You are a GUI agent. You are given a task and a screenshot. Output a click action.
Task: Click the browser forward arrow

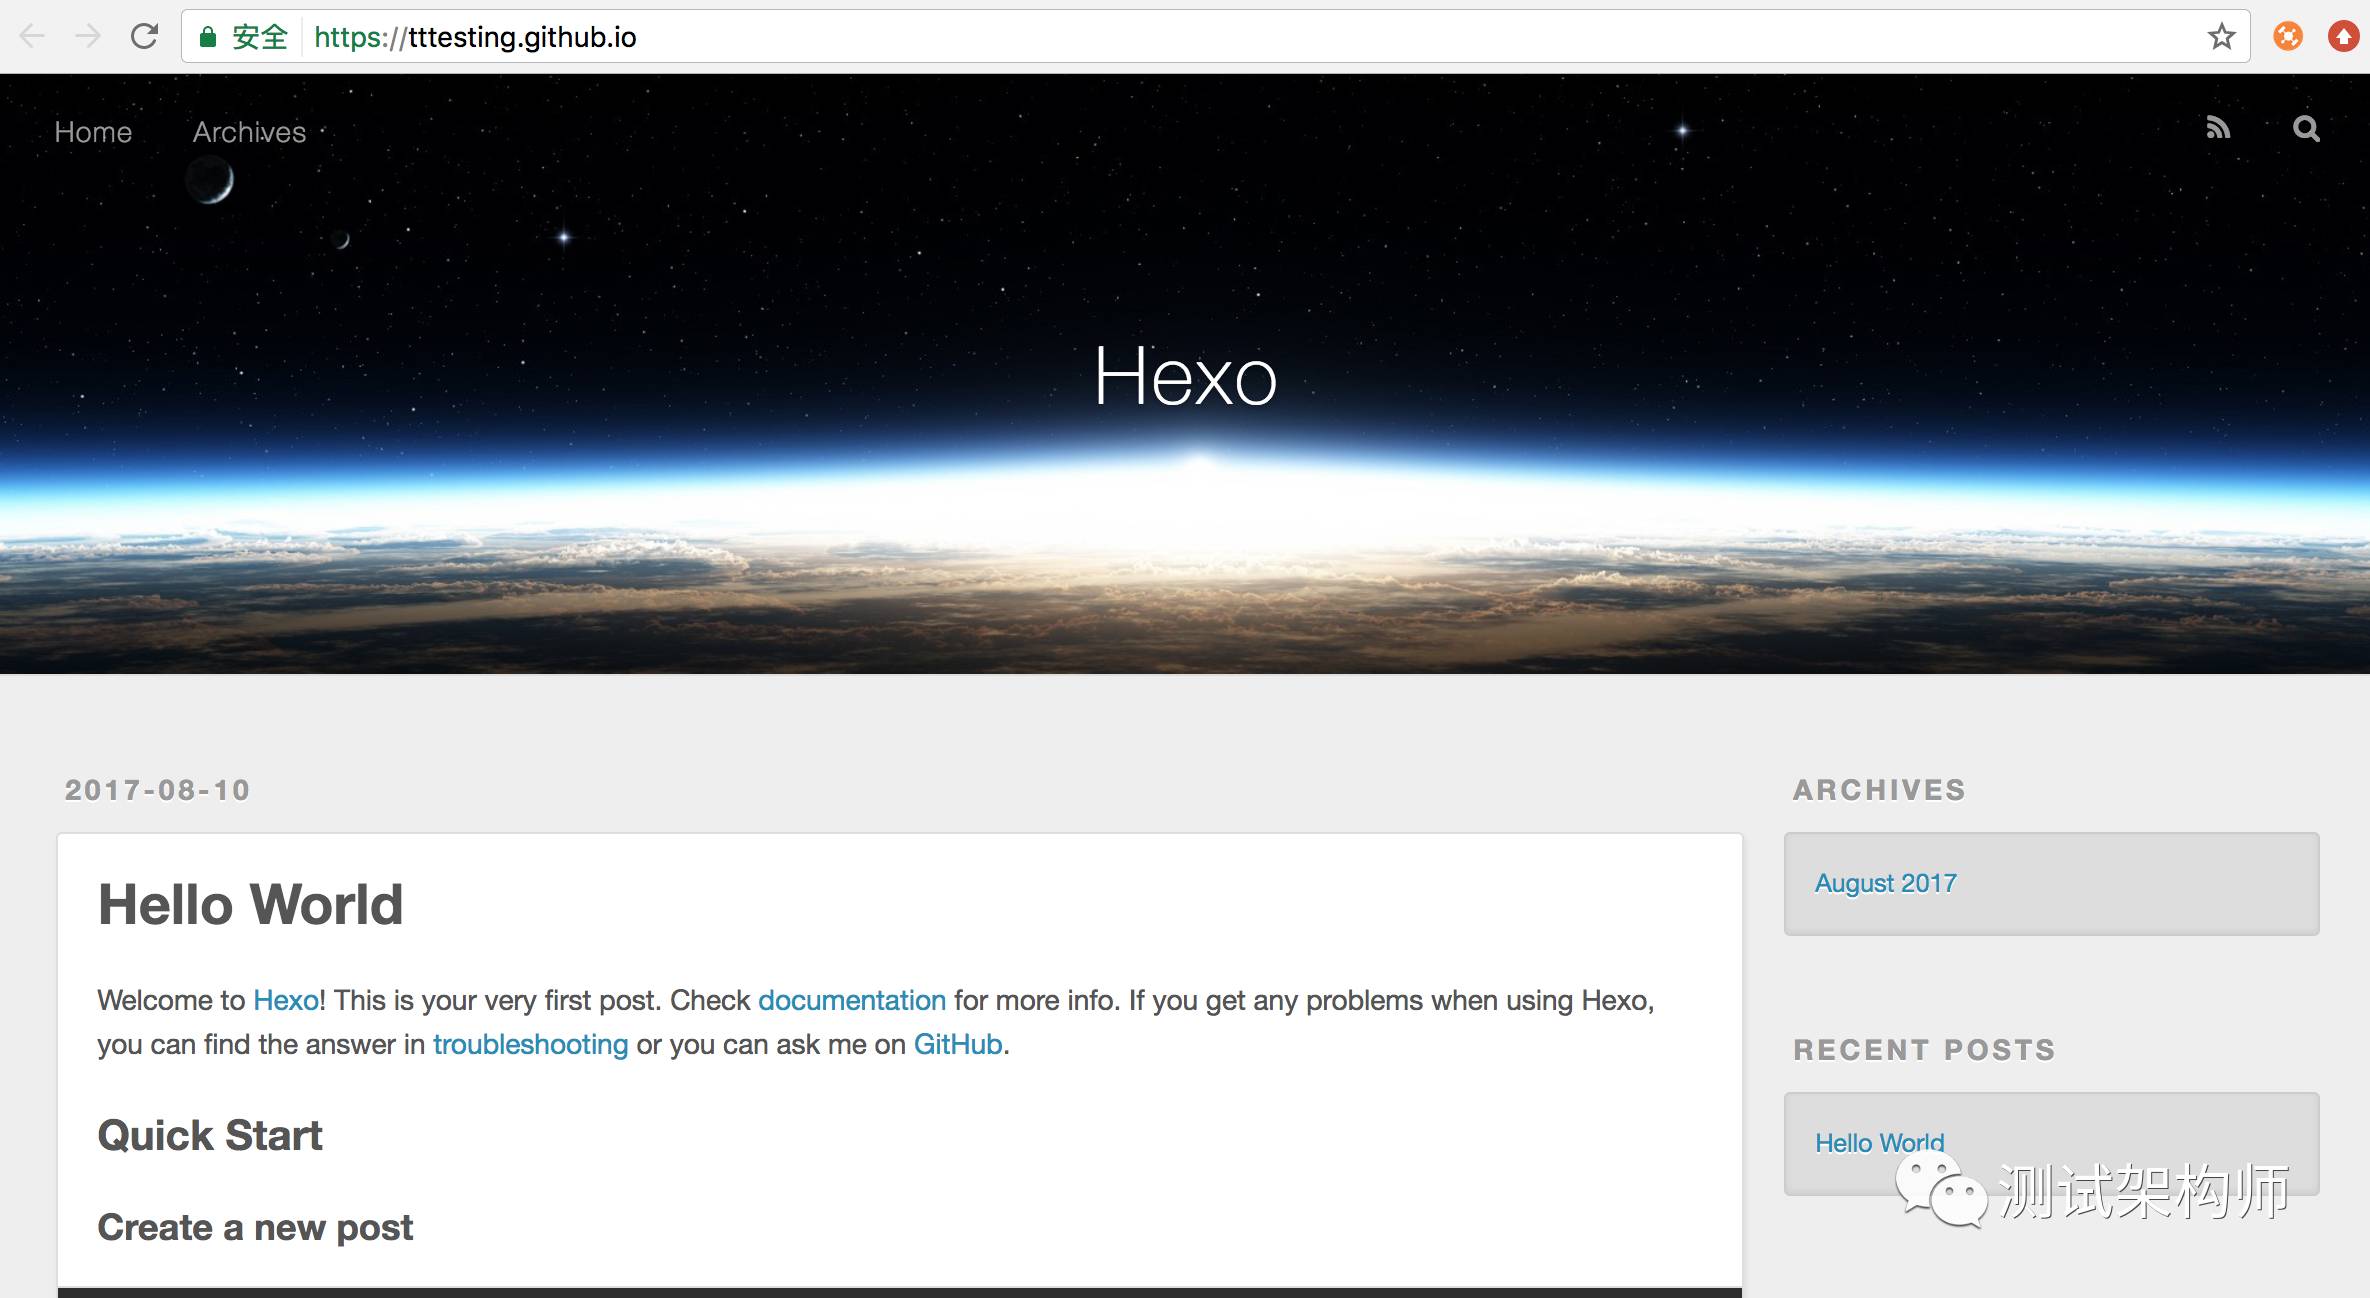88,37
